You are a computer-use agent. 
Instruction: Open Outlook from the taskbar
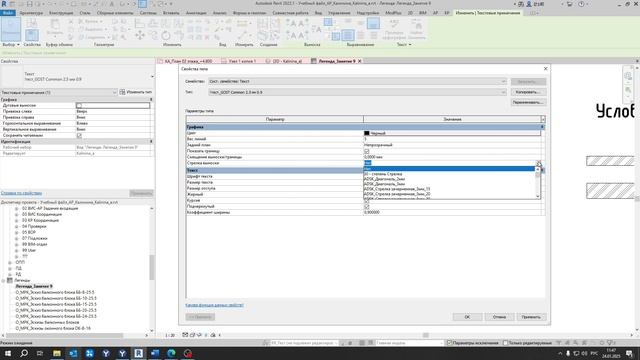(x=73, y=353)
